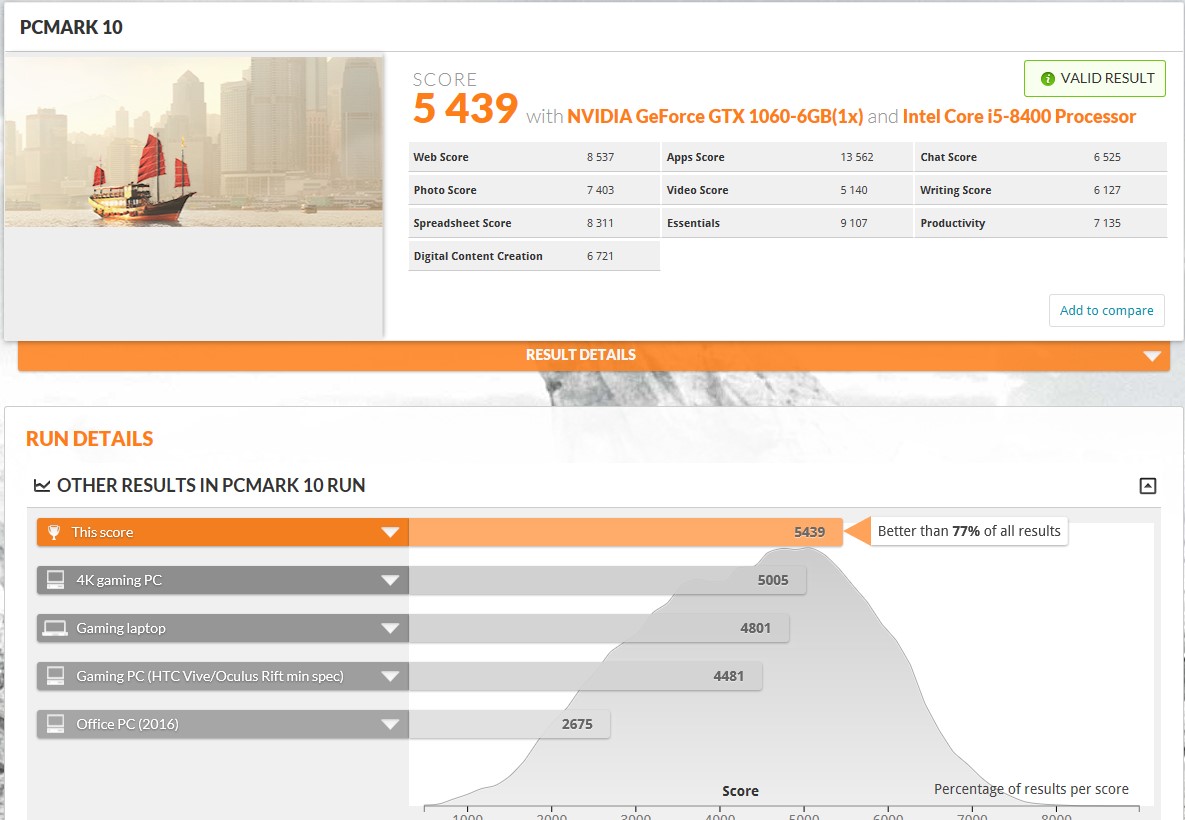Click the VALID RESULT badge
1185x820 pixels.
(1094, 79)
